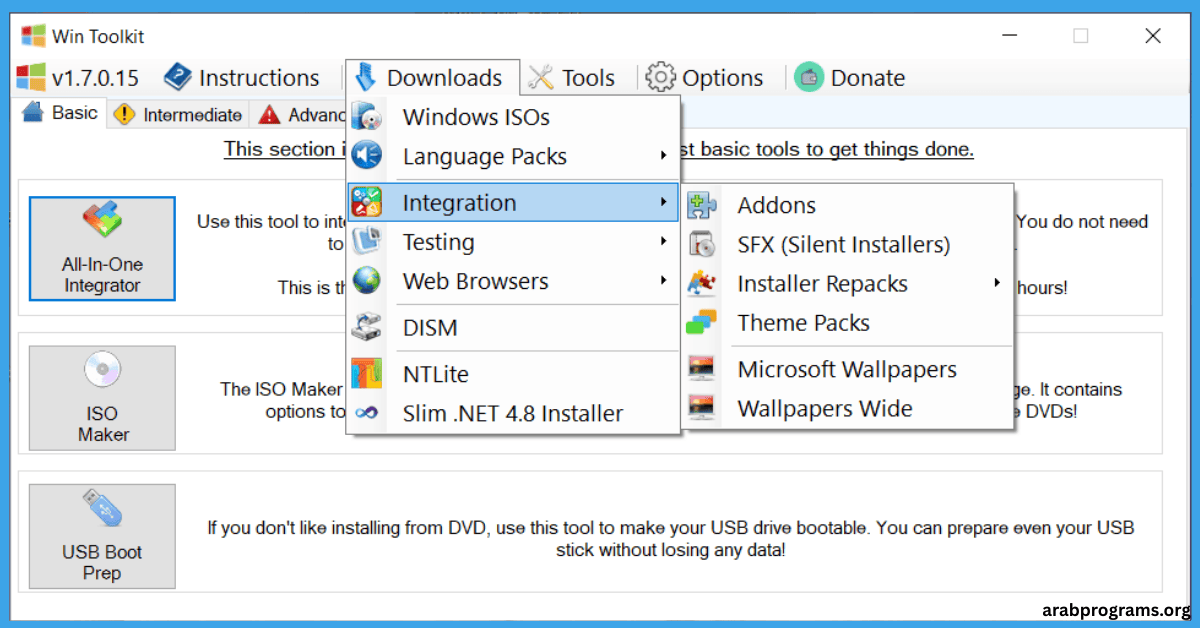Expand Language Packs submenu arrow

point(663,156)
